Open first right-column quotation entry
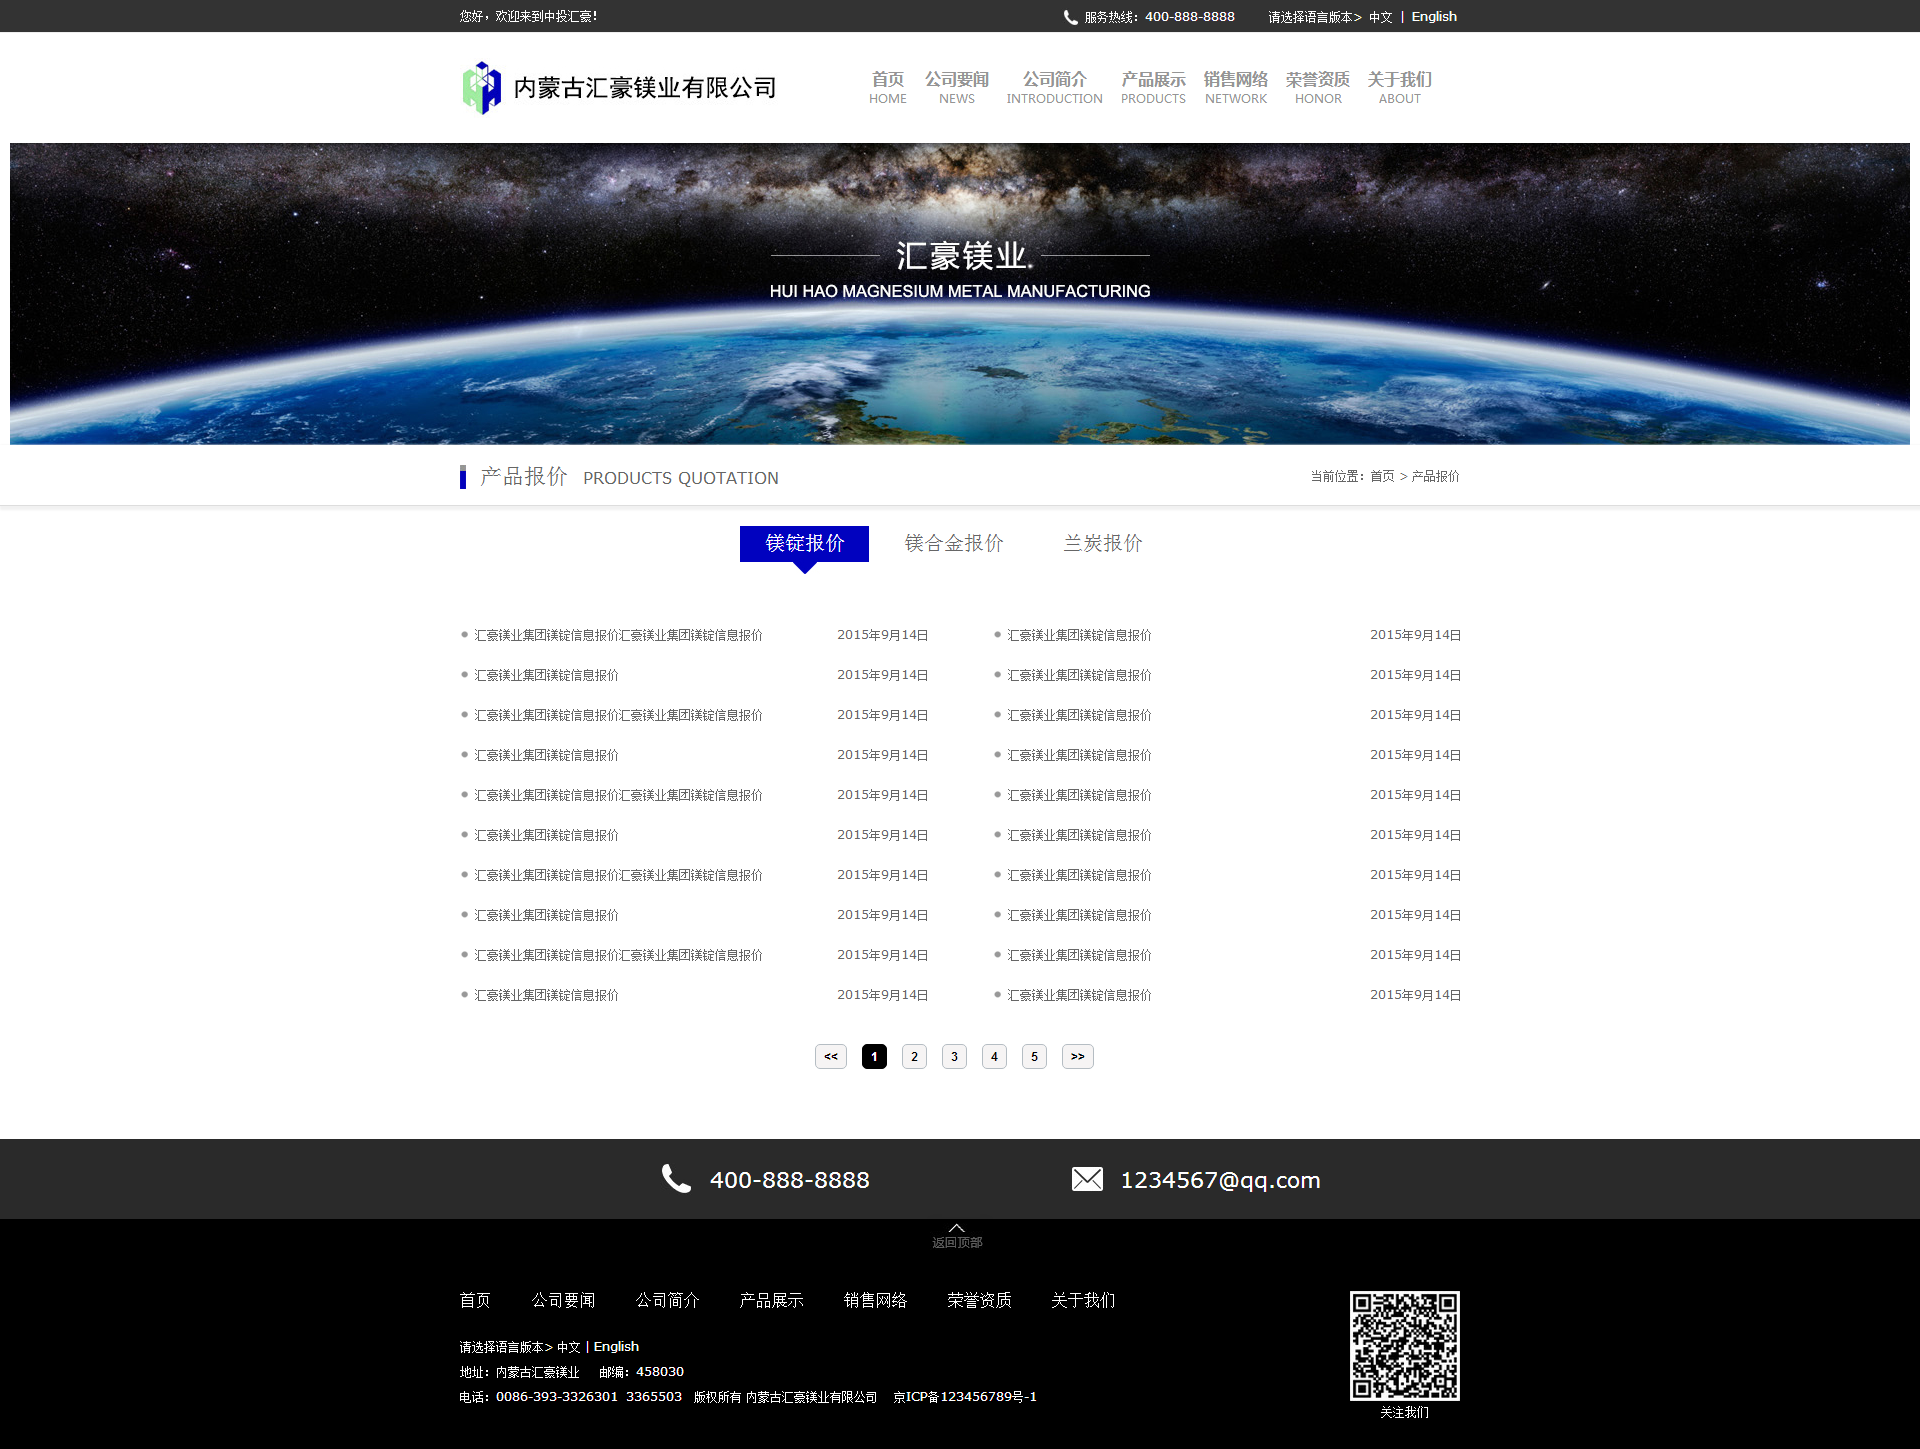The width and height of the screenshot is (1920, 1449). tap(1079, 635)
